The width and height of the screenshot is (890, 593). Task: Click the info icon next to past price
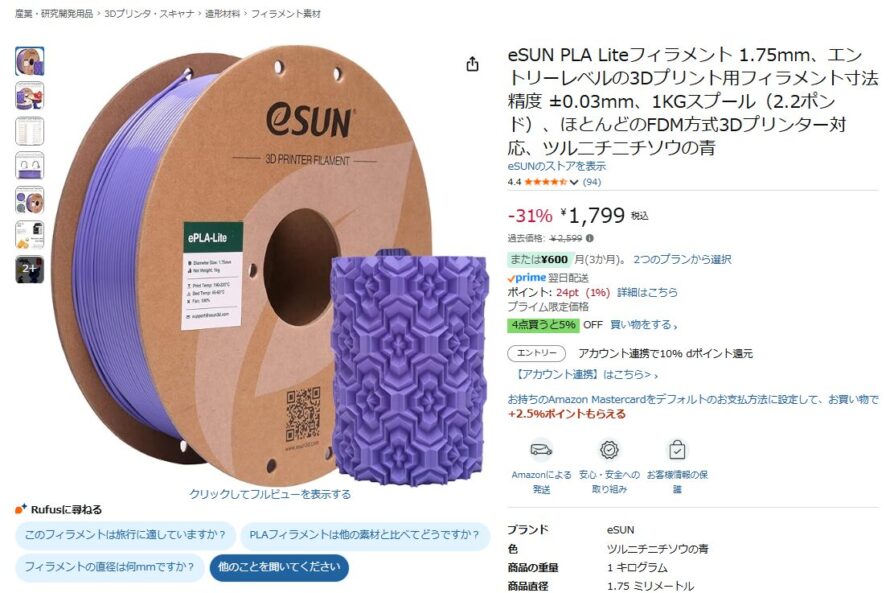click(x=590, y=238)
